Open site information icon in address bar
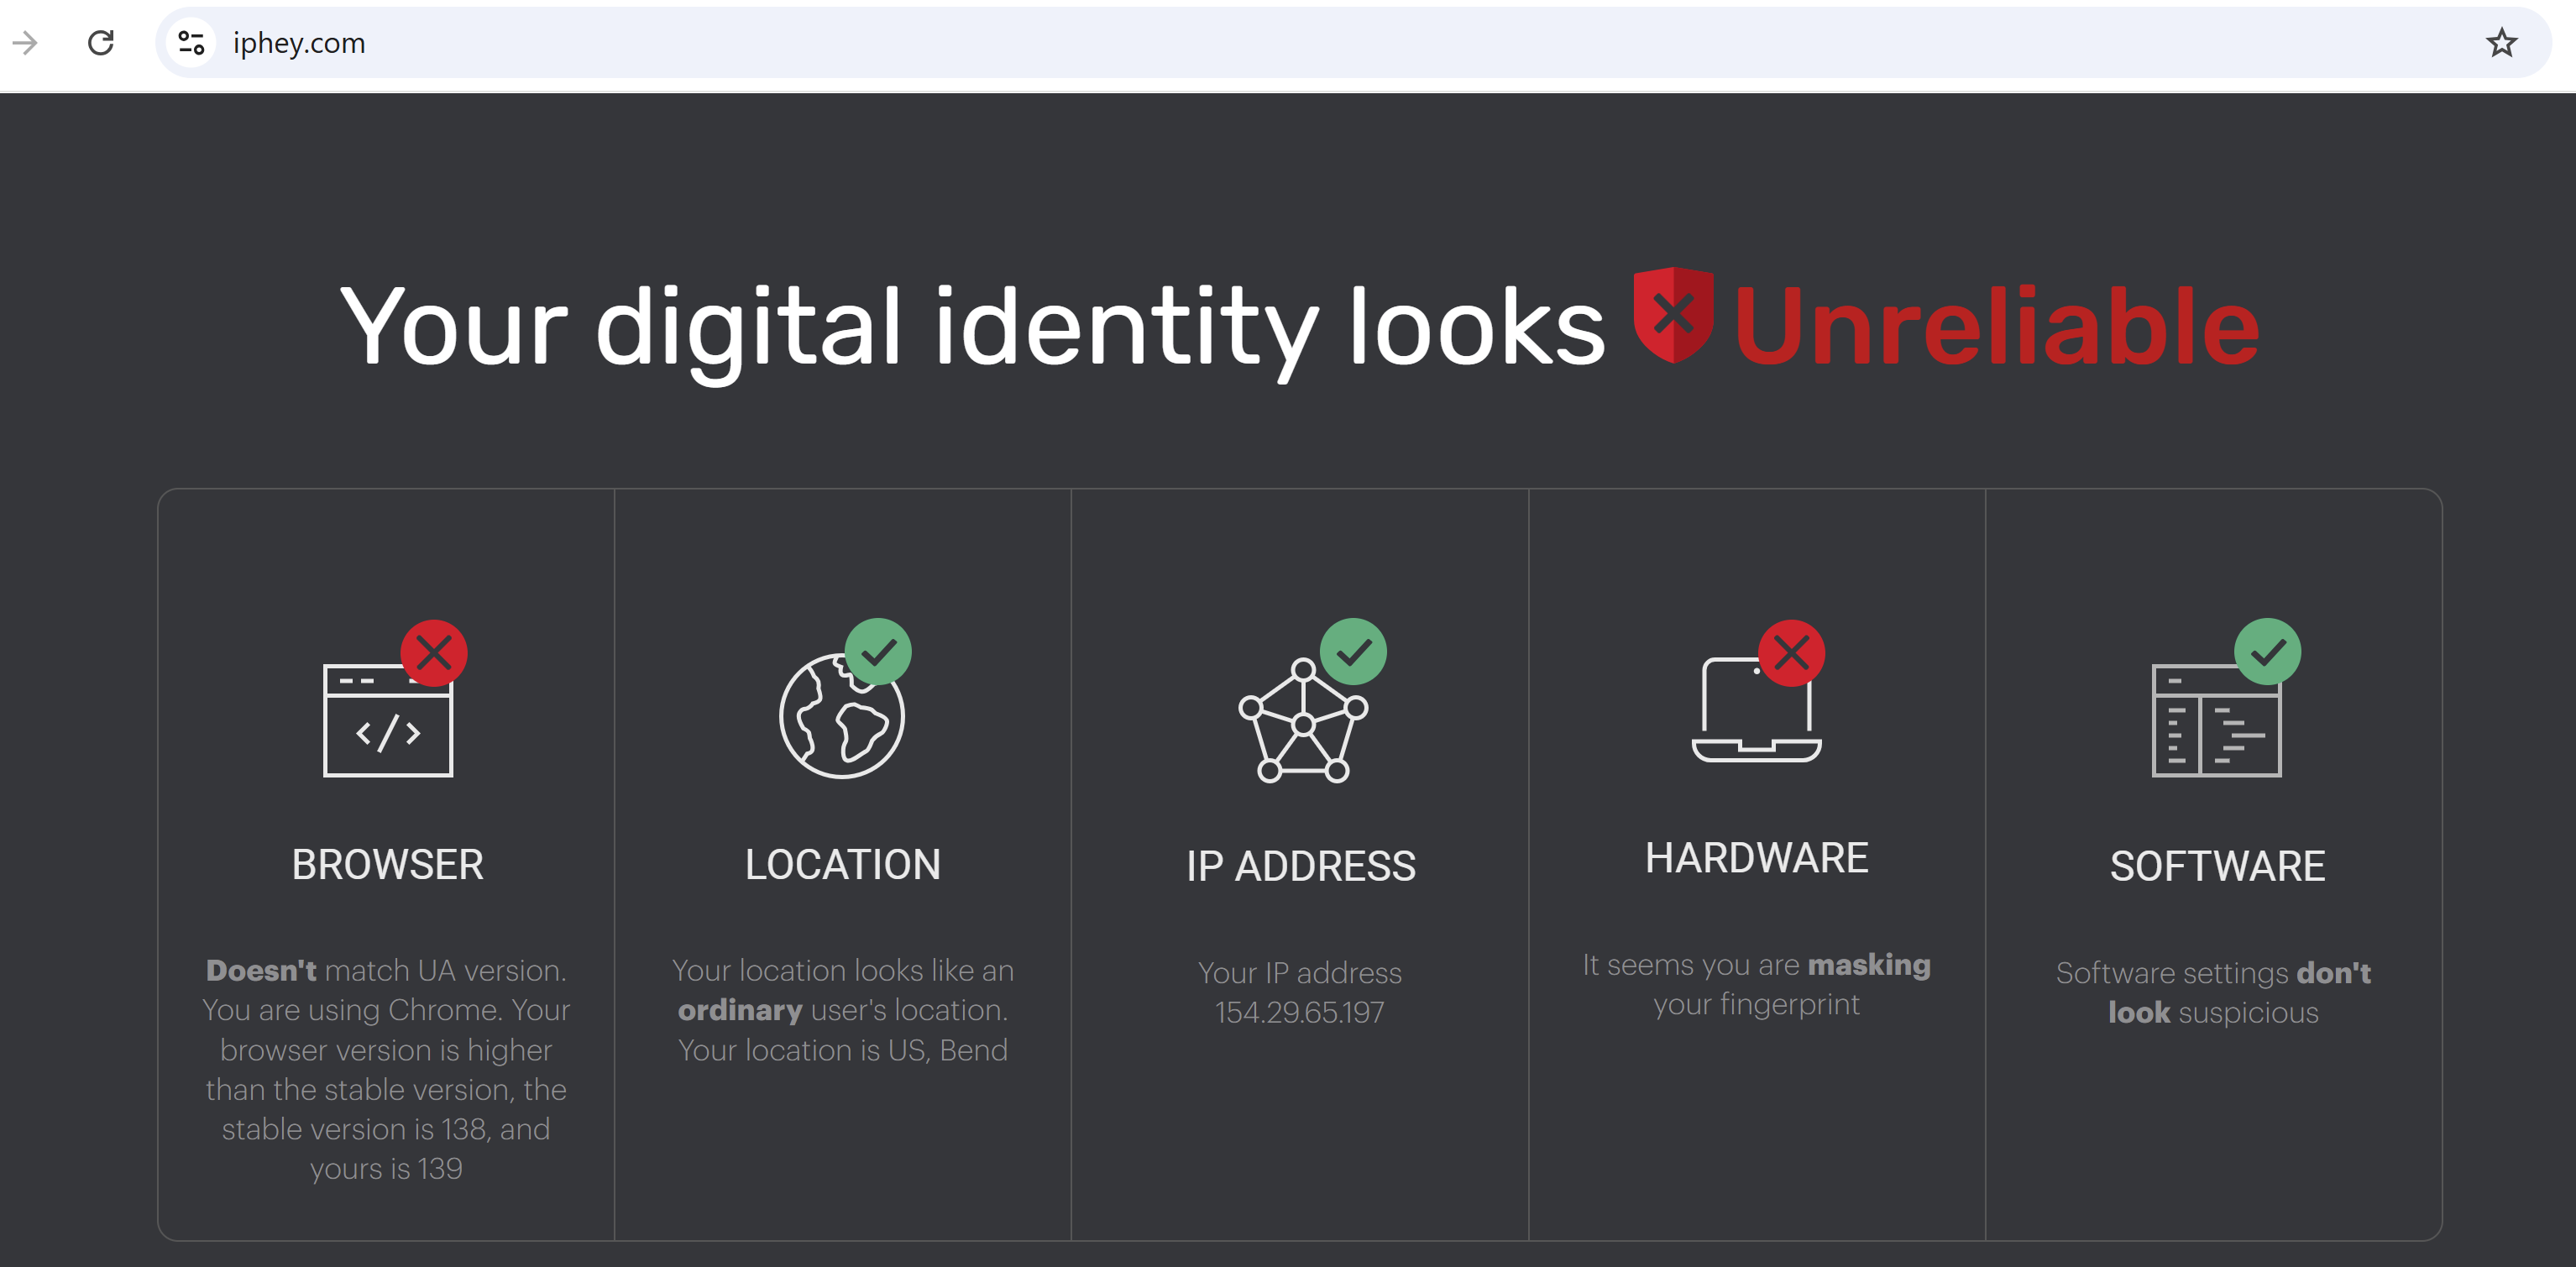This screenshot has width=2576, height=1267. [190, 43]
